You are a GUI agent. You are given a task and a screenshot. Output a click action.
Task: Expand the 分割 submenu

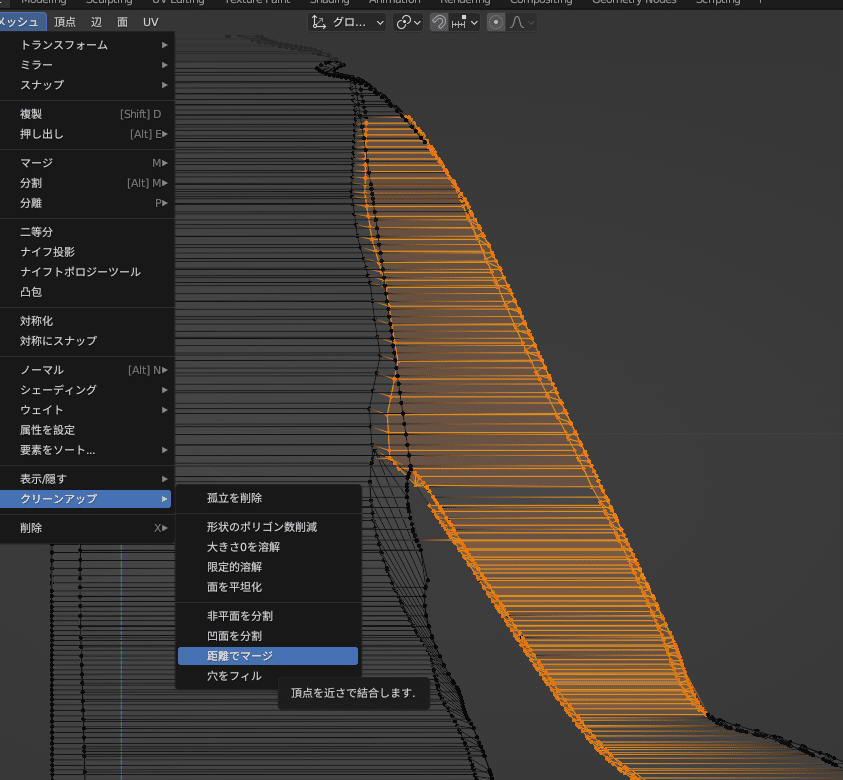(86, 183)
